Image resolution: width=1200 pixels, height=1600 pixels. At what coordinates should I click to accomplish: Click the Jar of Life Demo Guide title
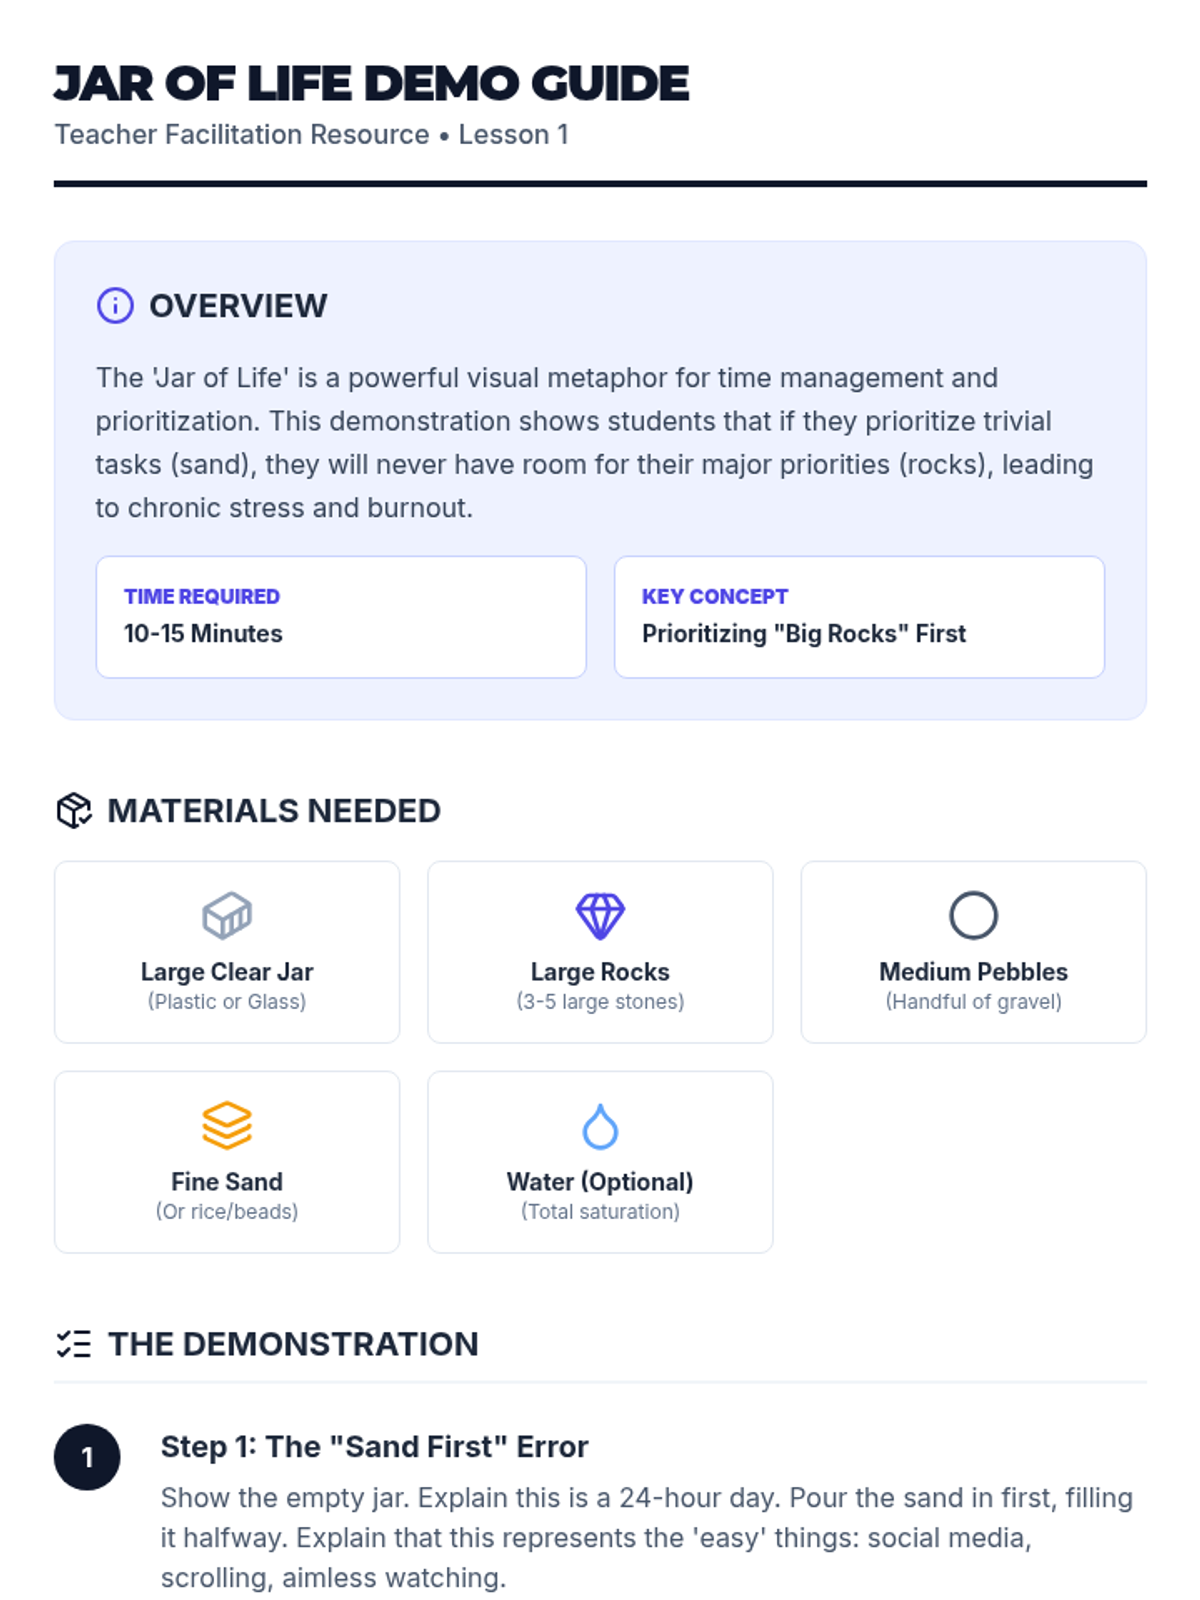[371, 84]
